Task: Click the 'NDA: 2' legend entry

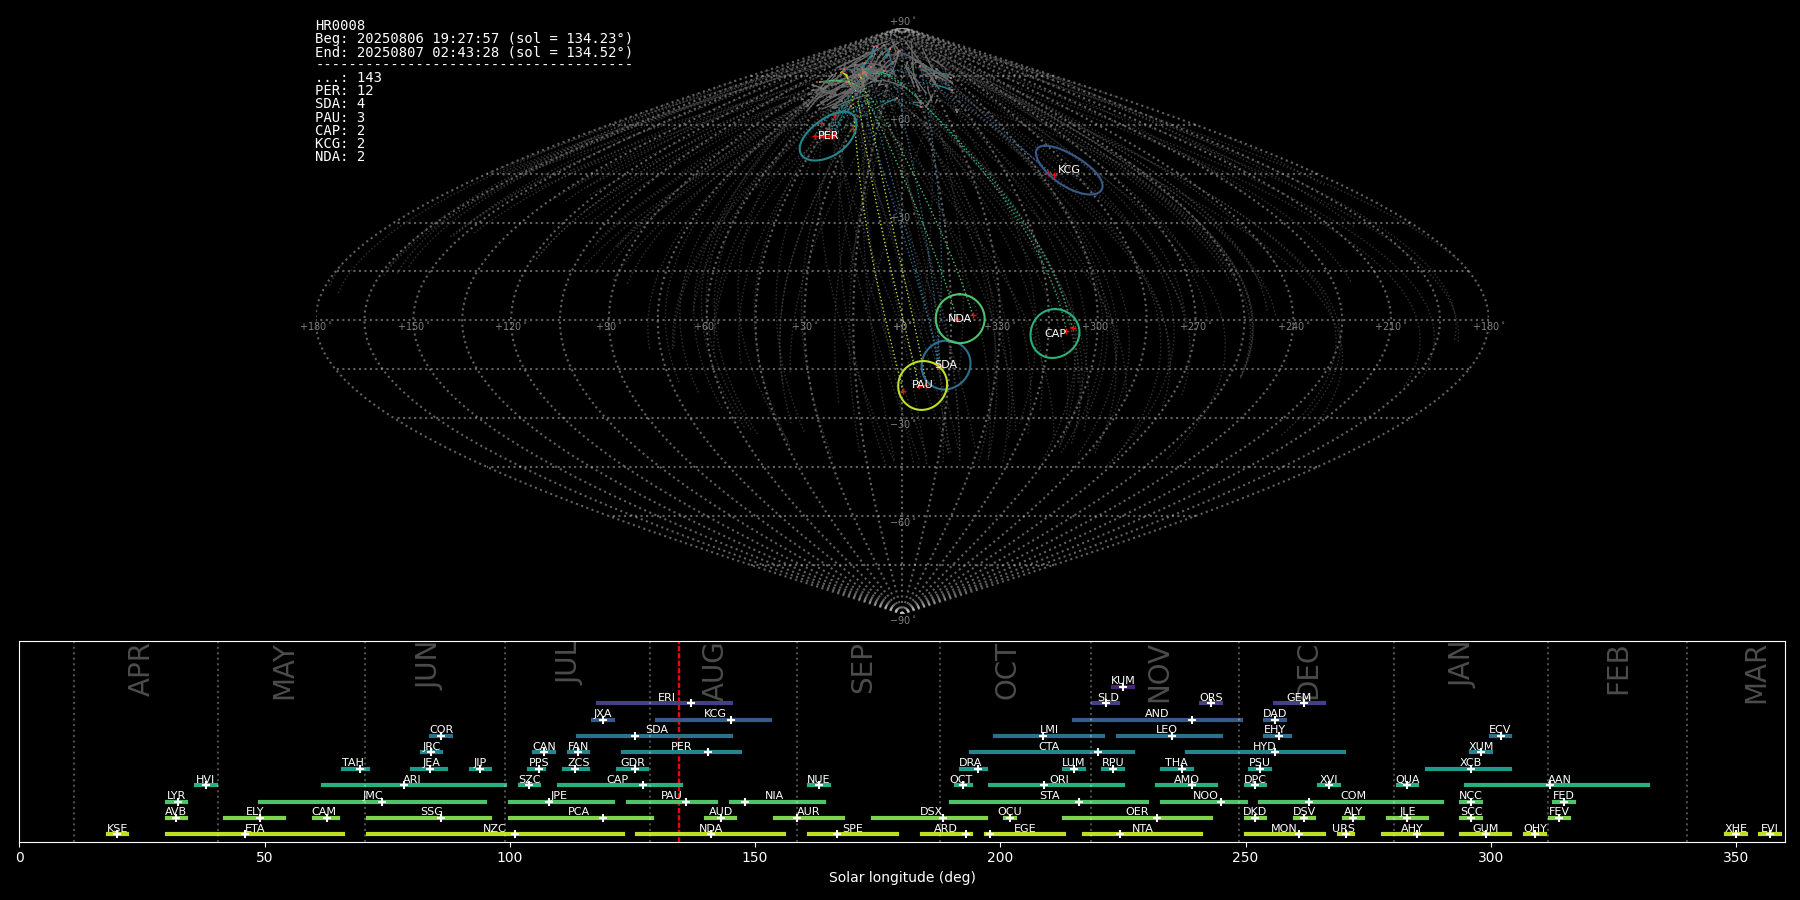Action: pyautogui.click(x=340, y=157)
